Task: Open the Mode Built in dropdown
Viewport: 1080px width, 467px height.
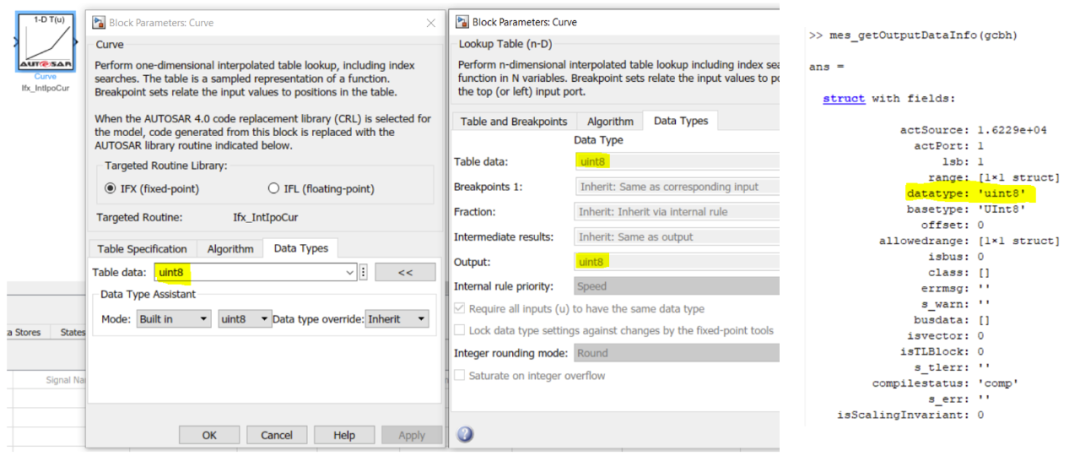Action: (x=174, y=319)
